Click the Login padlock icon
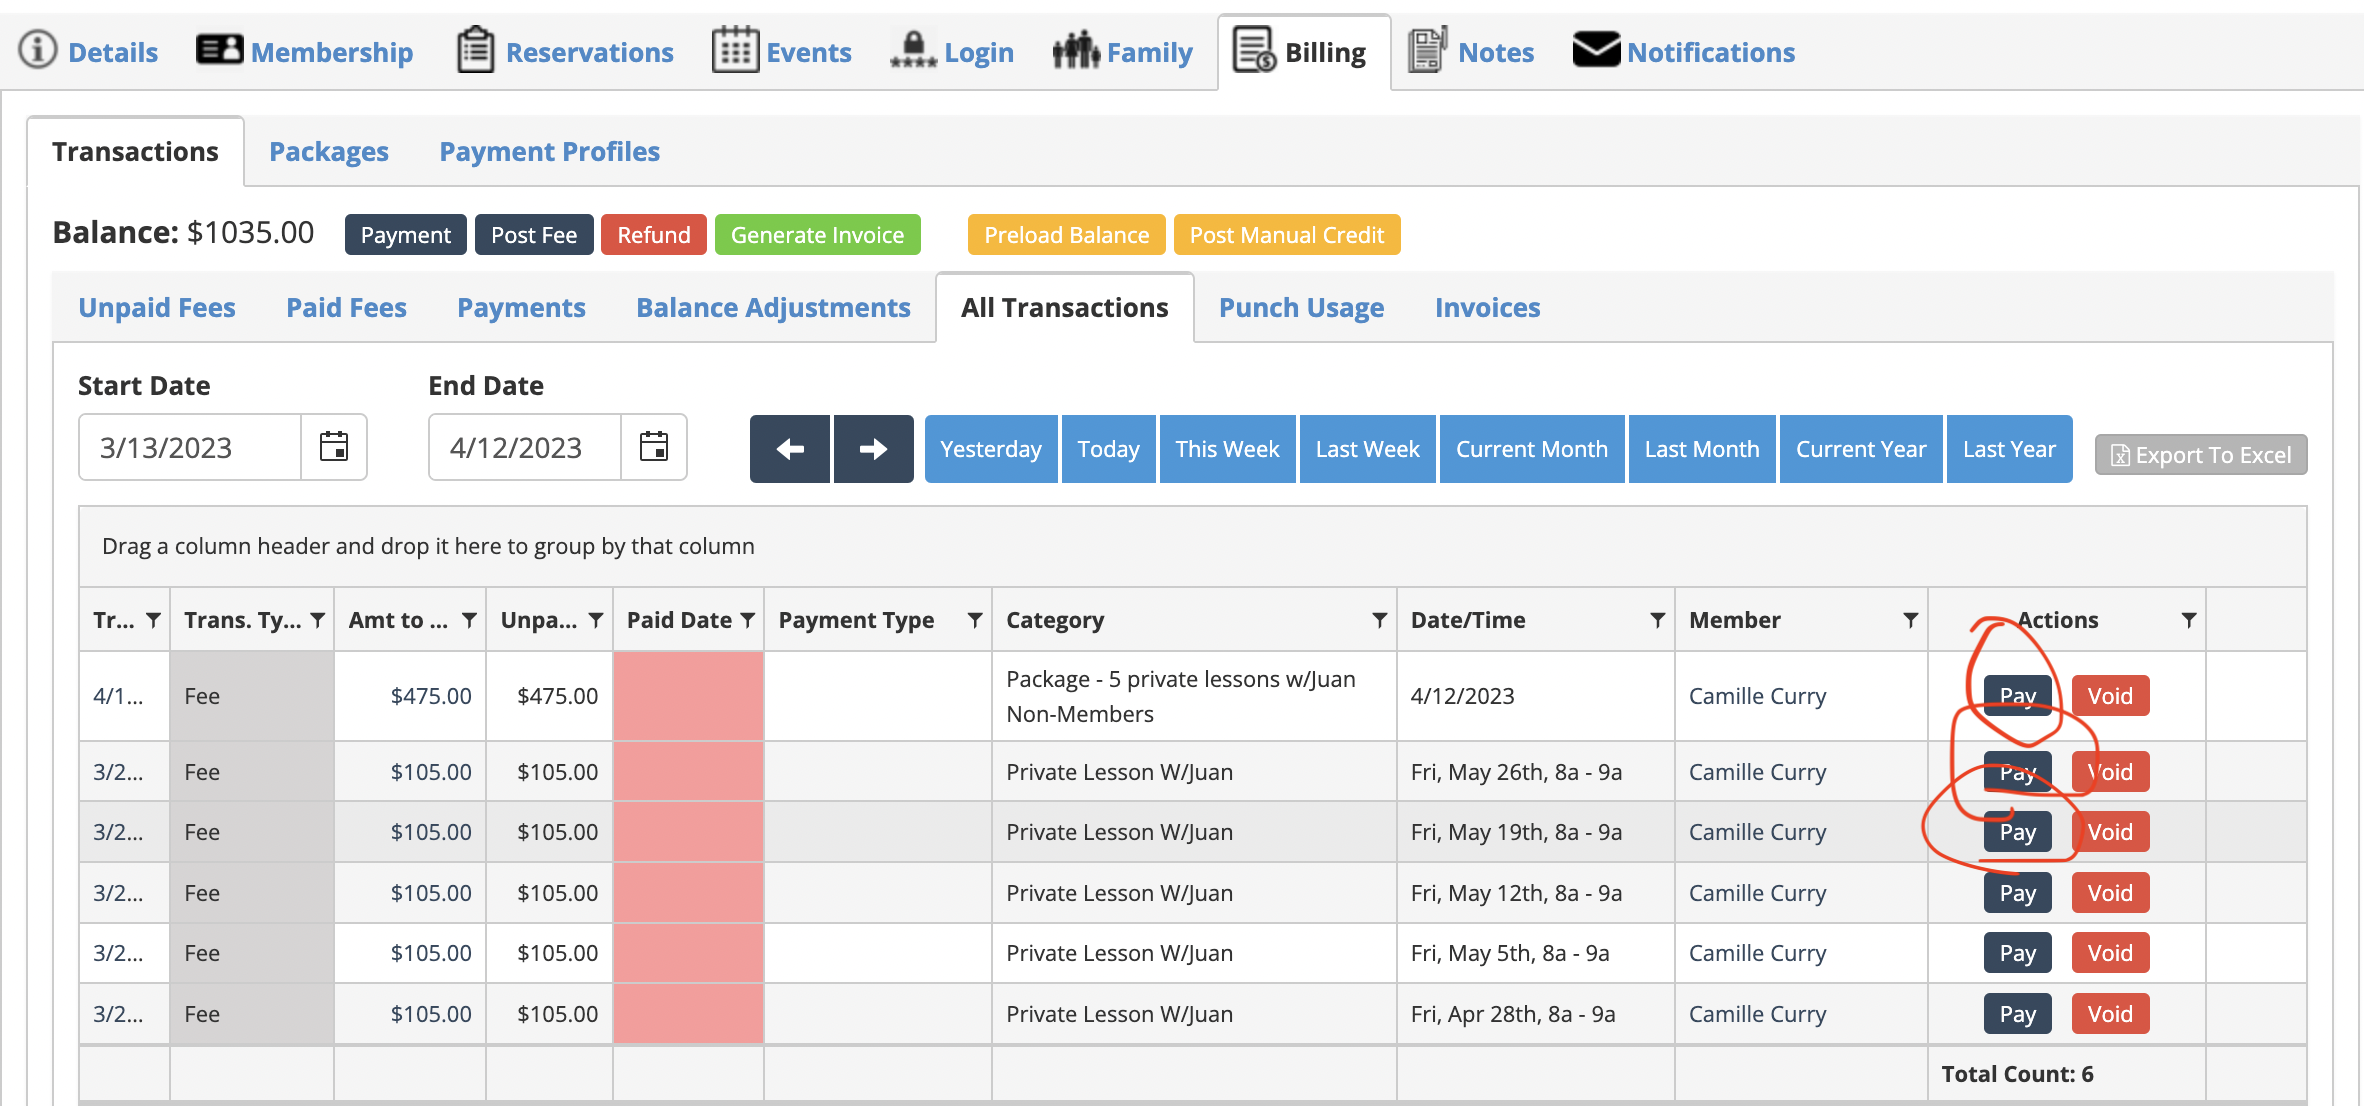2364x1106 pixels. click(913, 50)
